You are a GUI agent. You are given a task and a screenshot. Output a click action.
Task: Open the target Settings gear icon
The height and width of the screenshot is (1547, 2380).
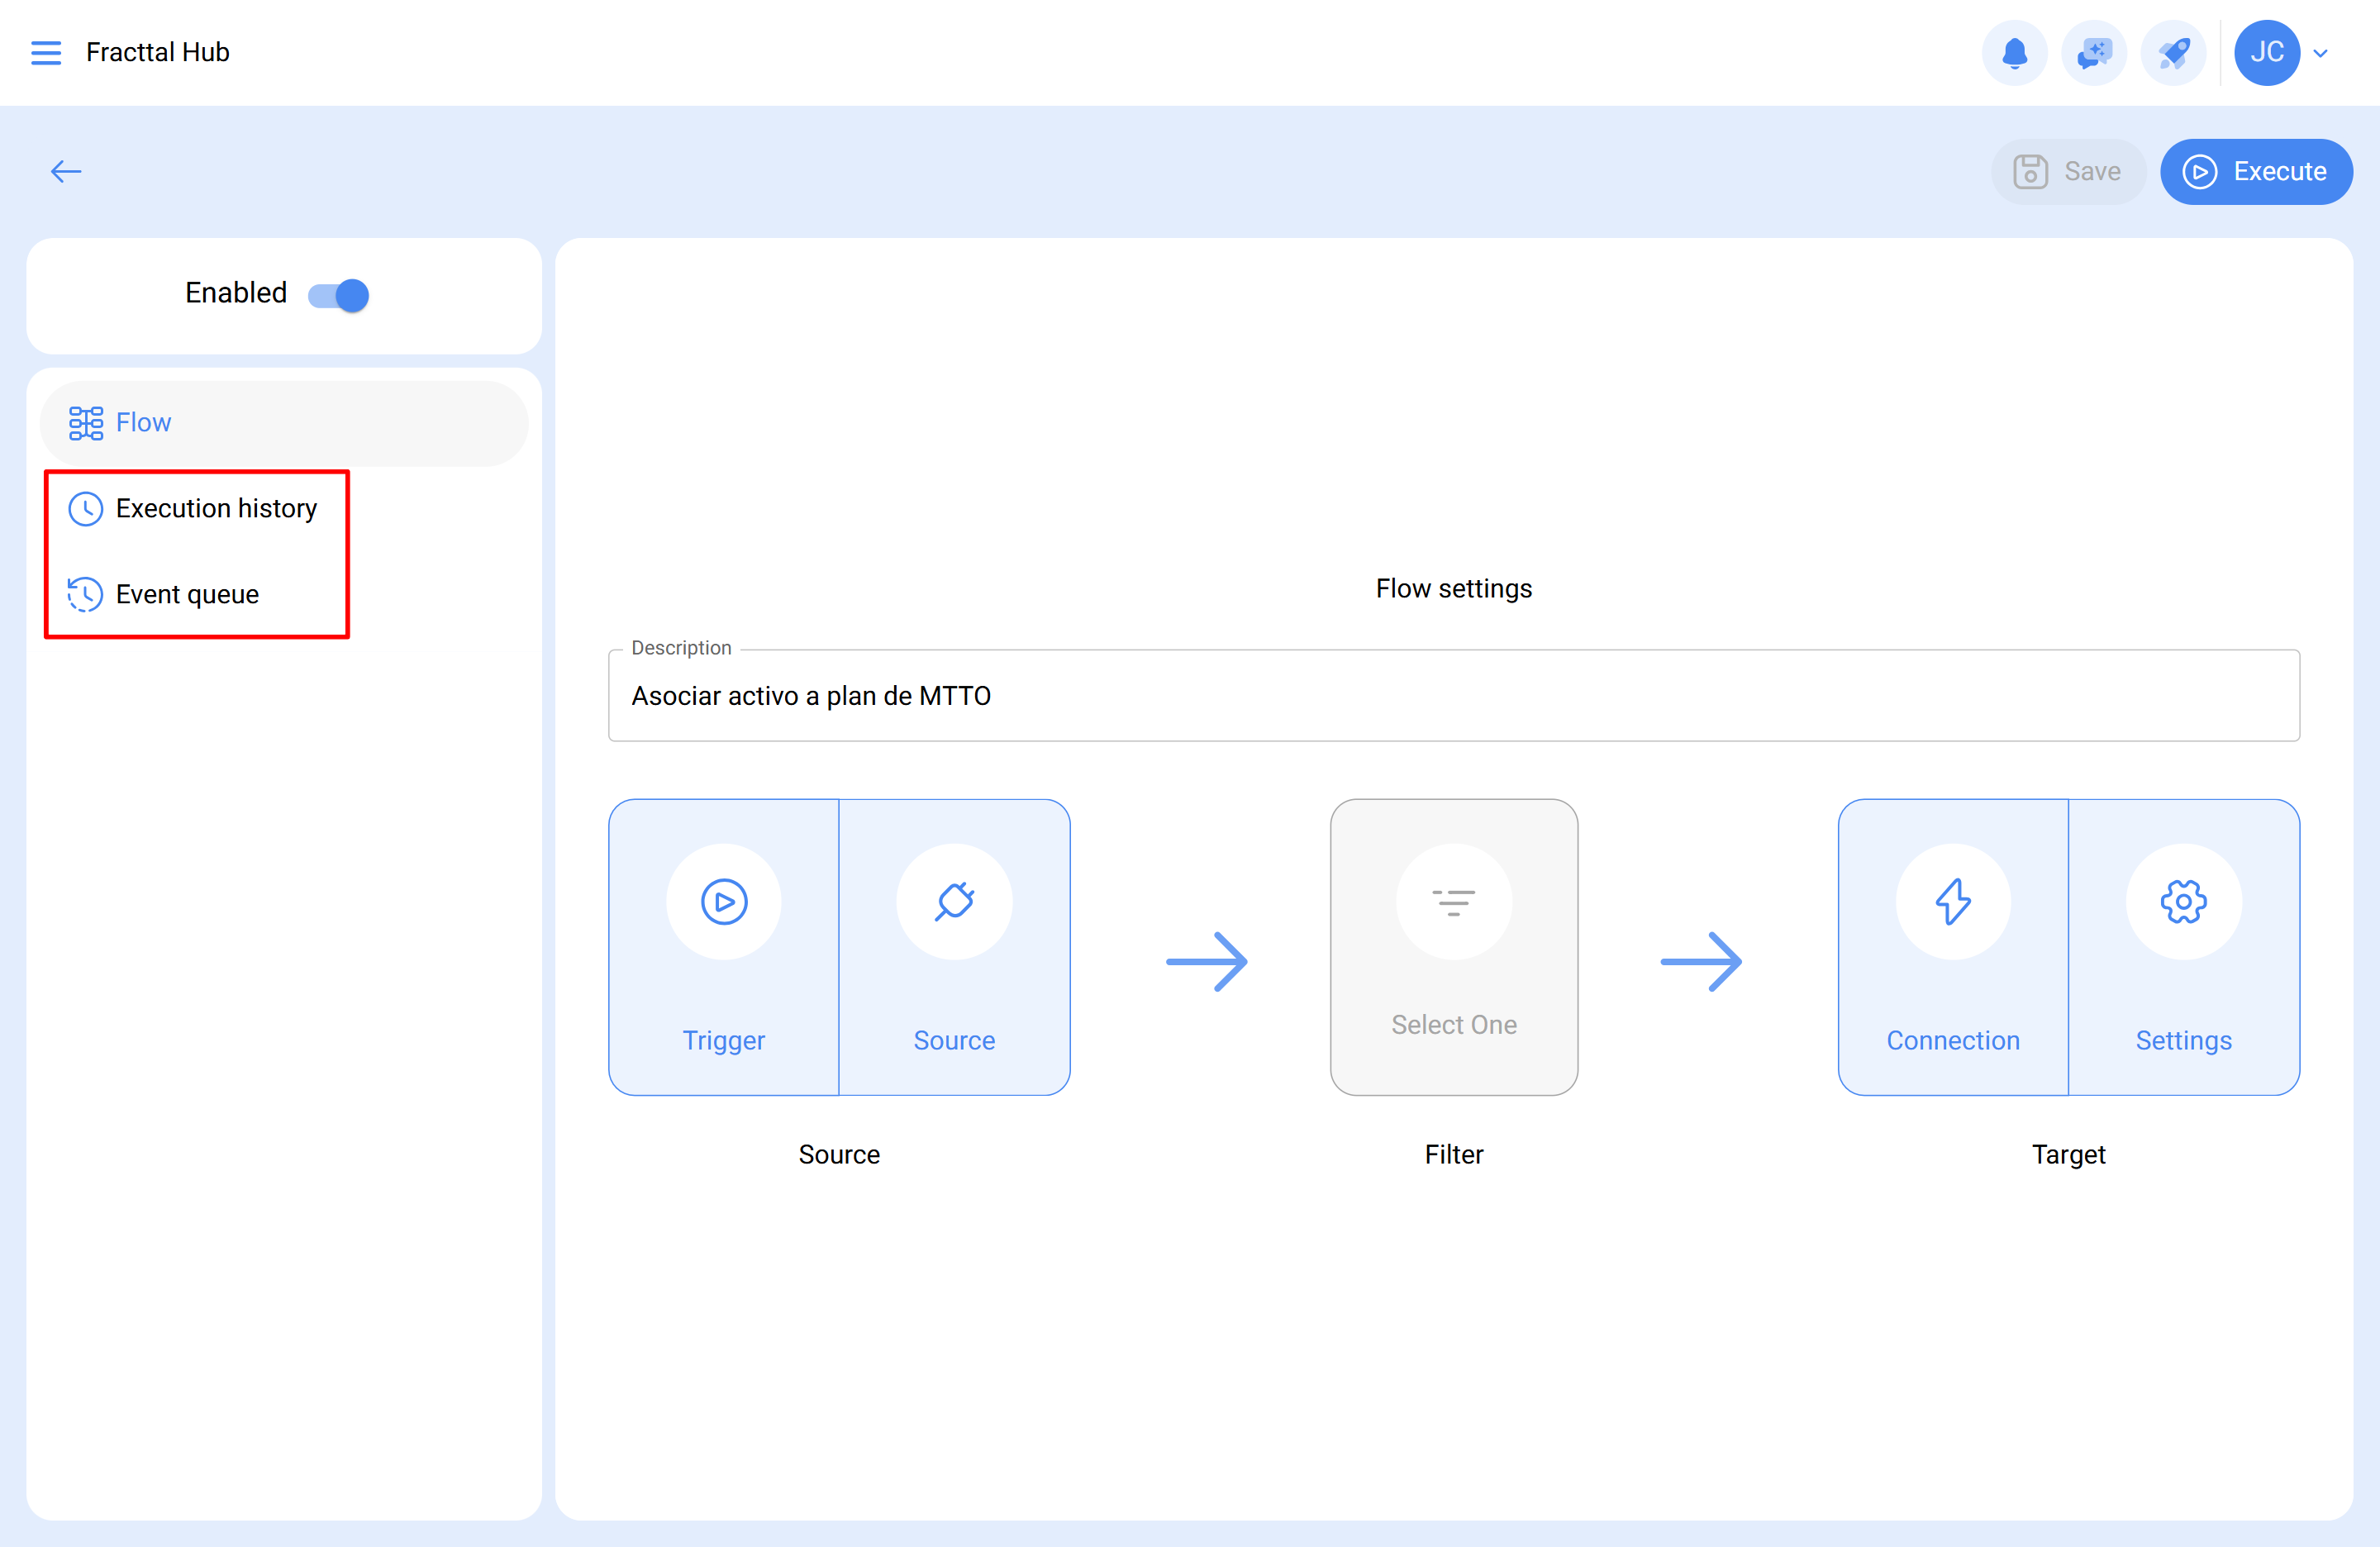(2183, 901)
